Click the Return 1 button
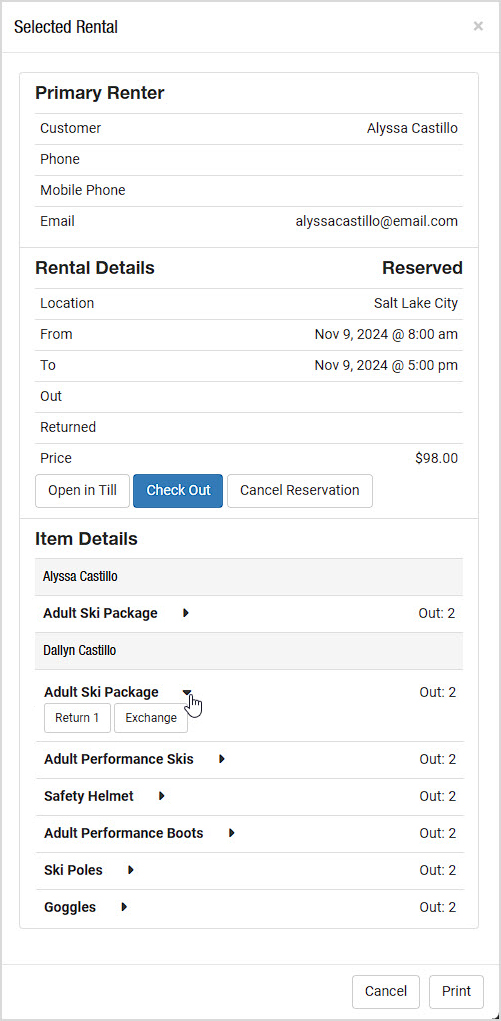This screenshot has height=1021, width=501. [78, 718]
